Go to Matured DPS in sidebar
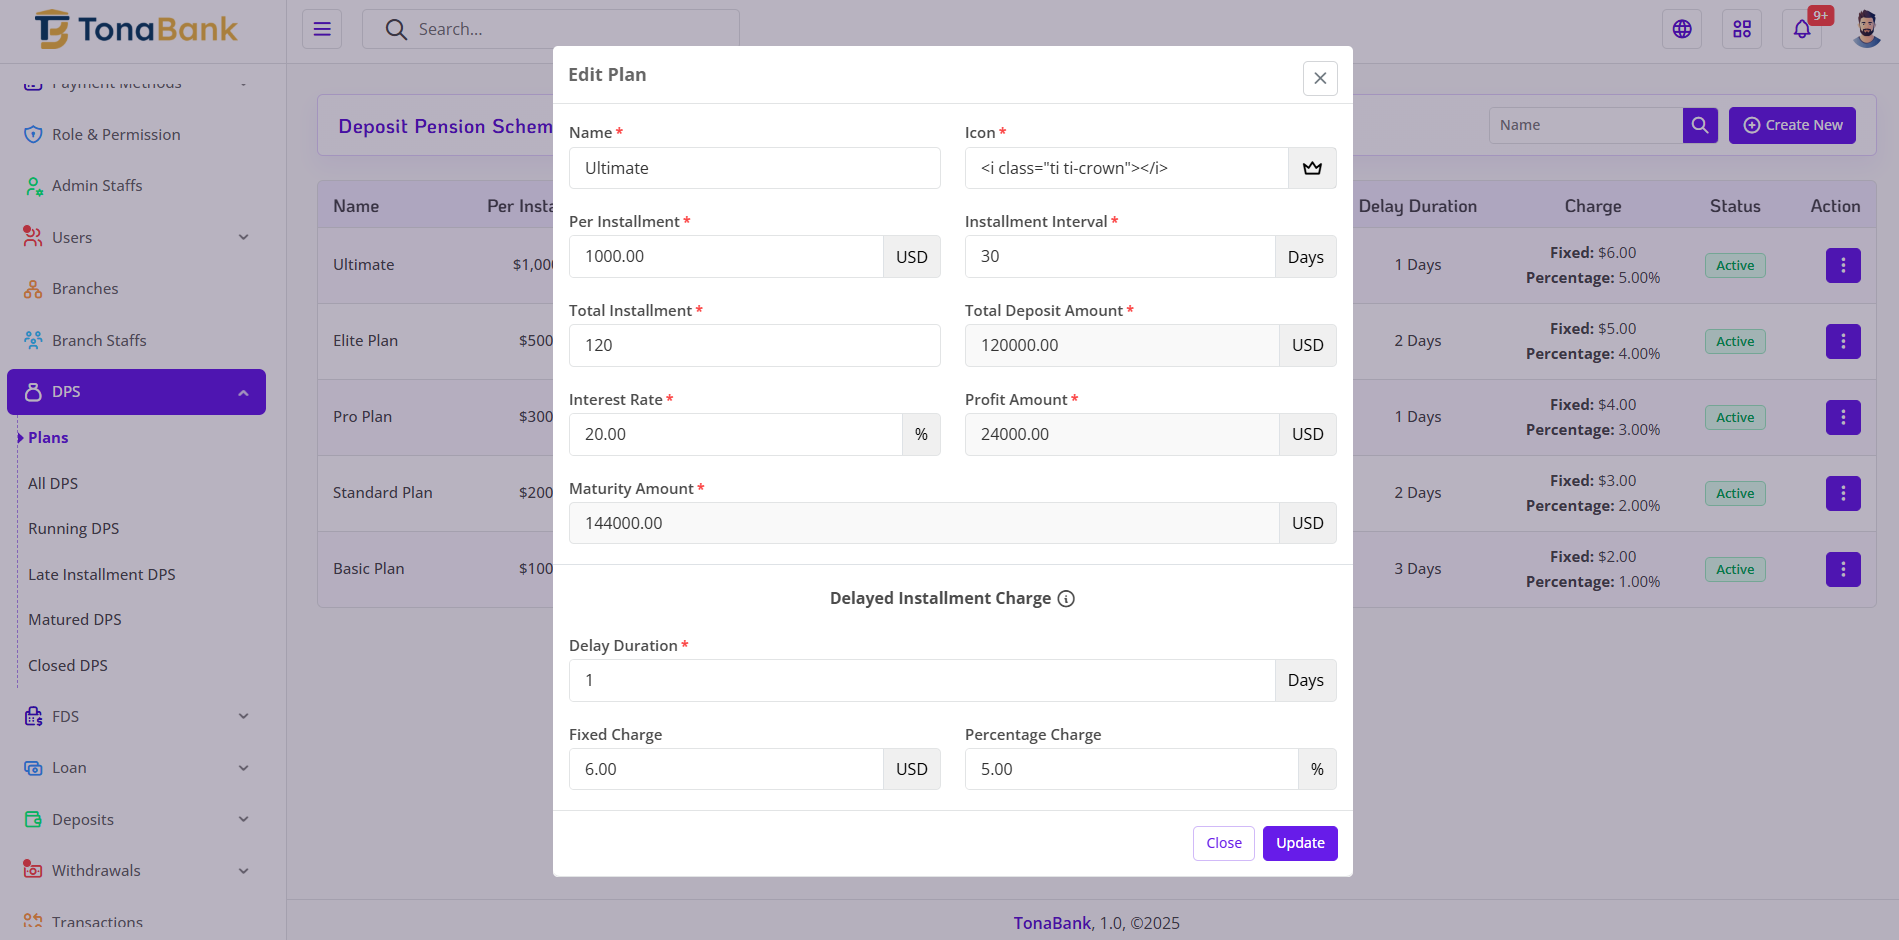Viewport: 1899px width, 940px height. [75, 620]
